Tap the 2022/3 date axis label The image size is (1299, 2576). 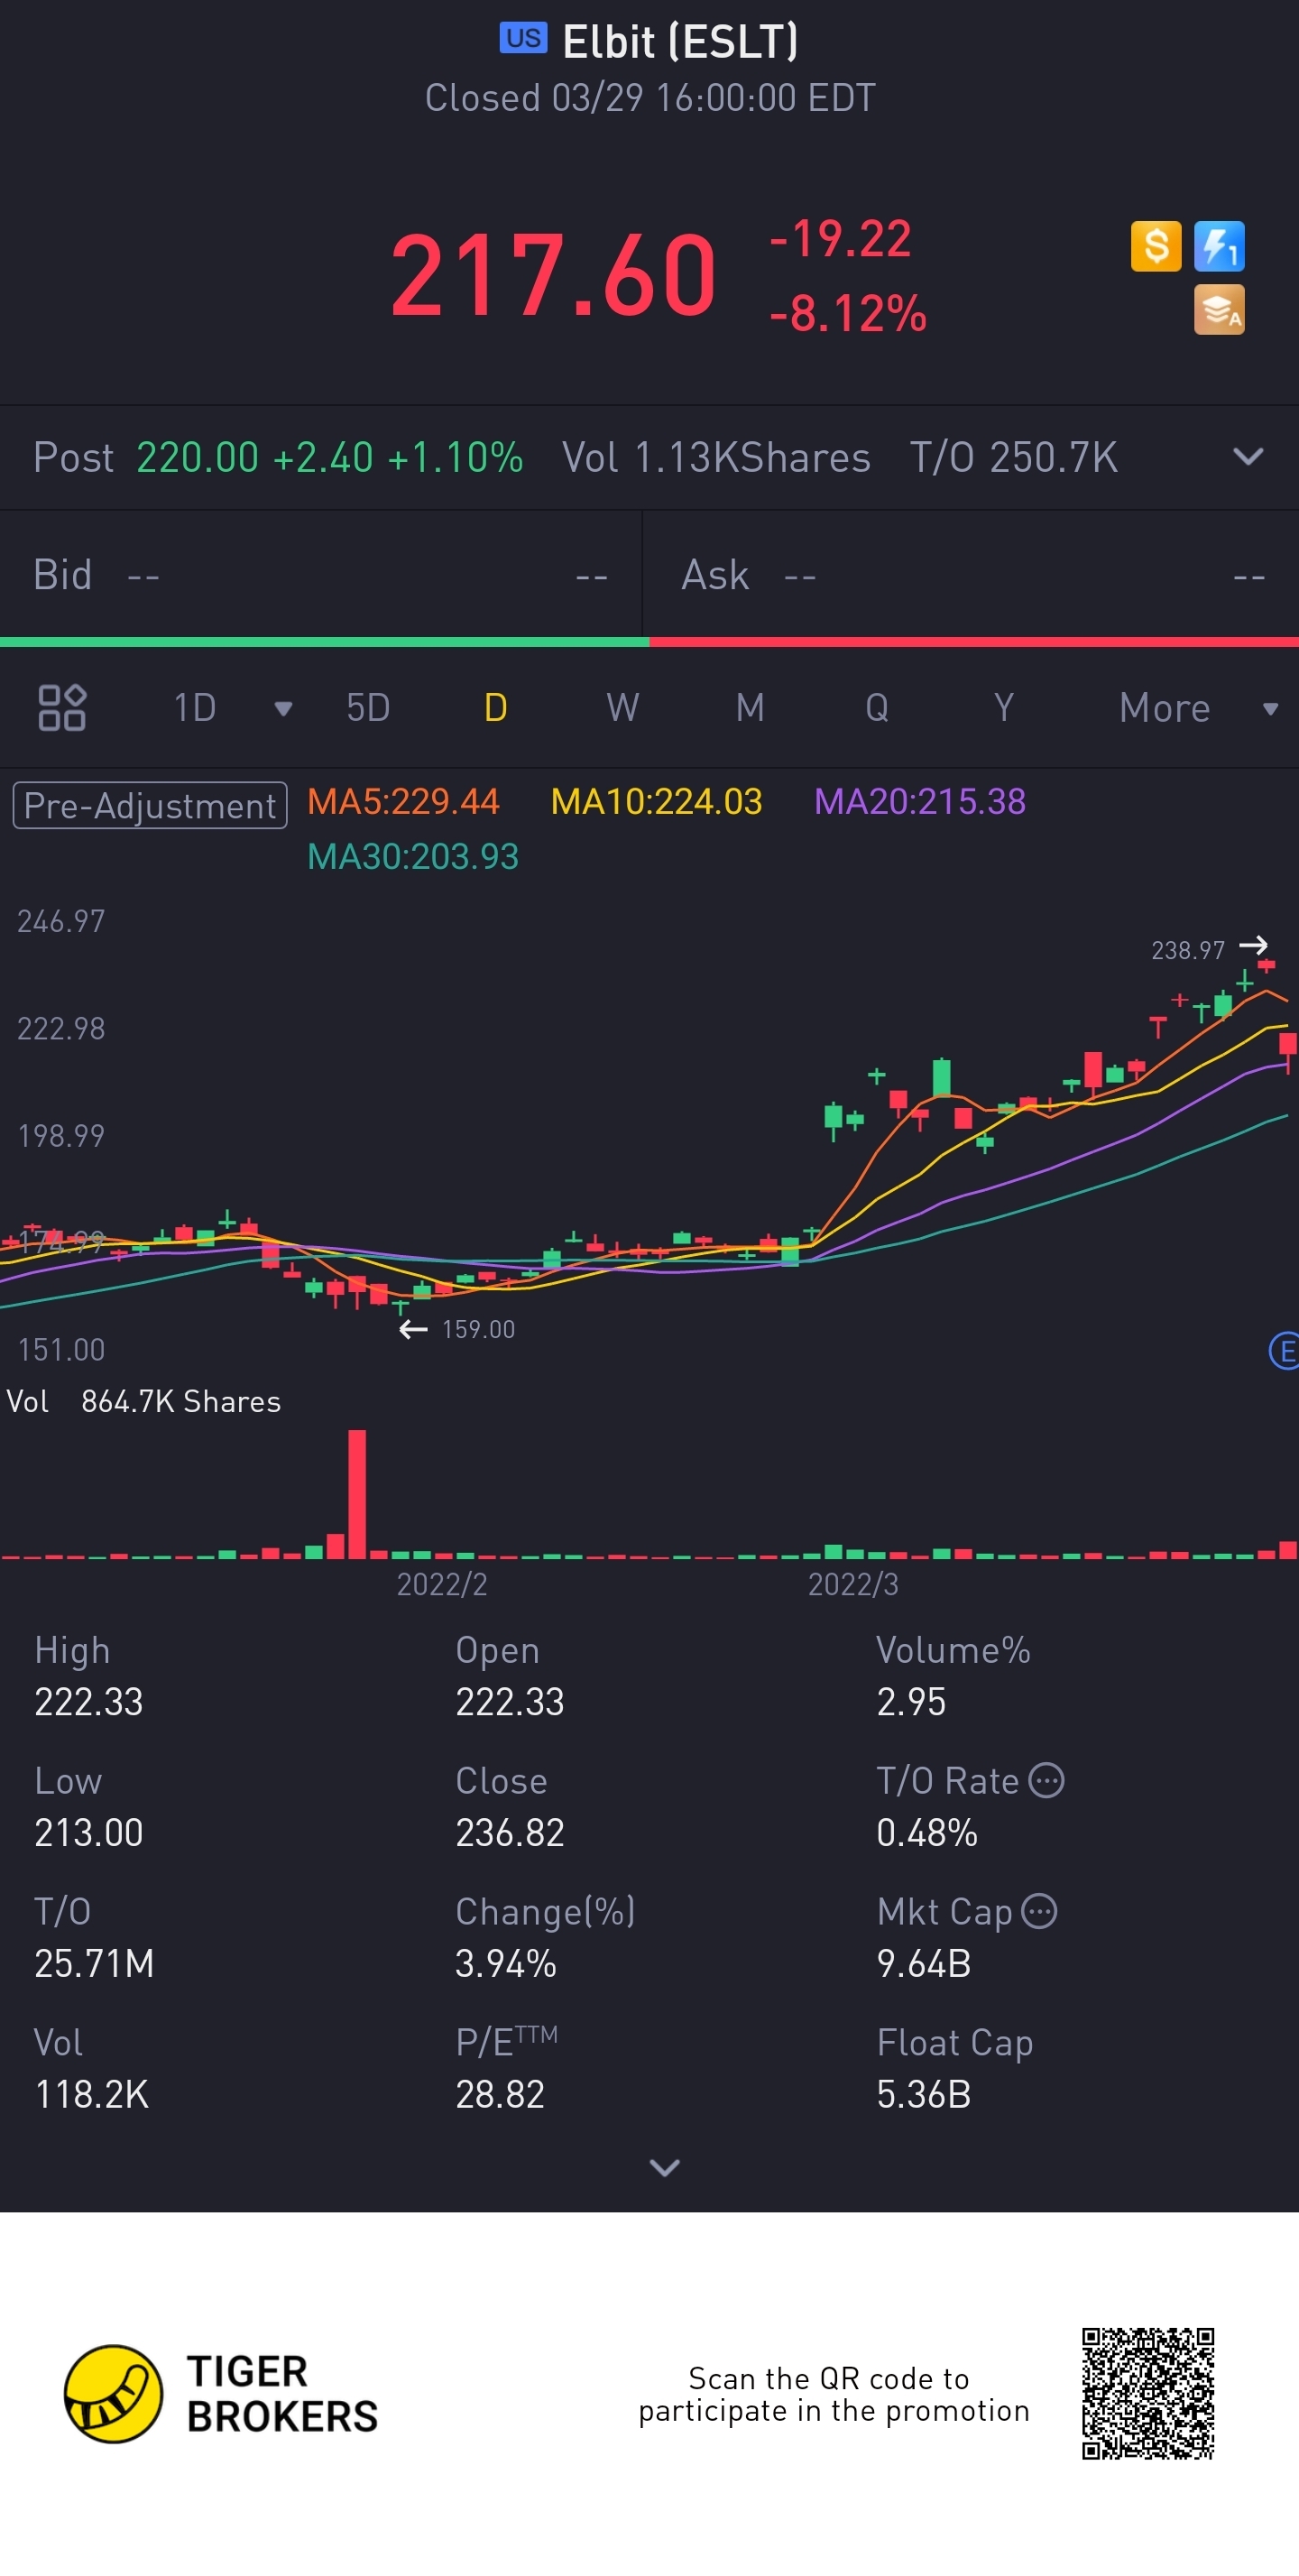coord(853,1585)
